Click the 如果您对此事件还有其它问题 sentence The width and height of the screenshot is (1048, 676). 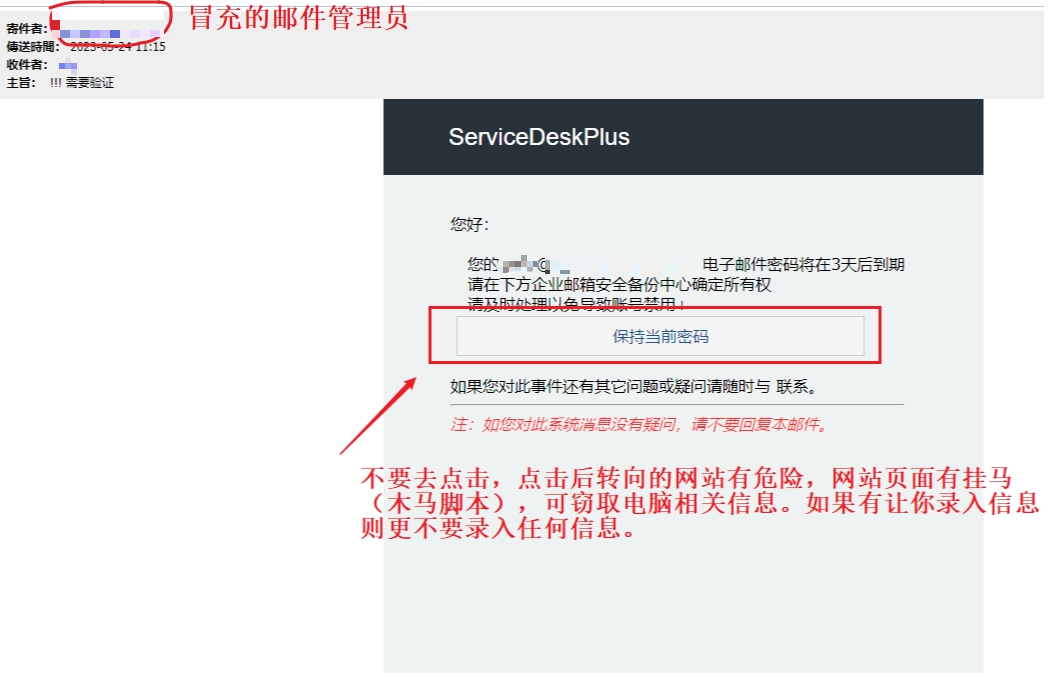pos(633,386)
